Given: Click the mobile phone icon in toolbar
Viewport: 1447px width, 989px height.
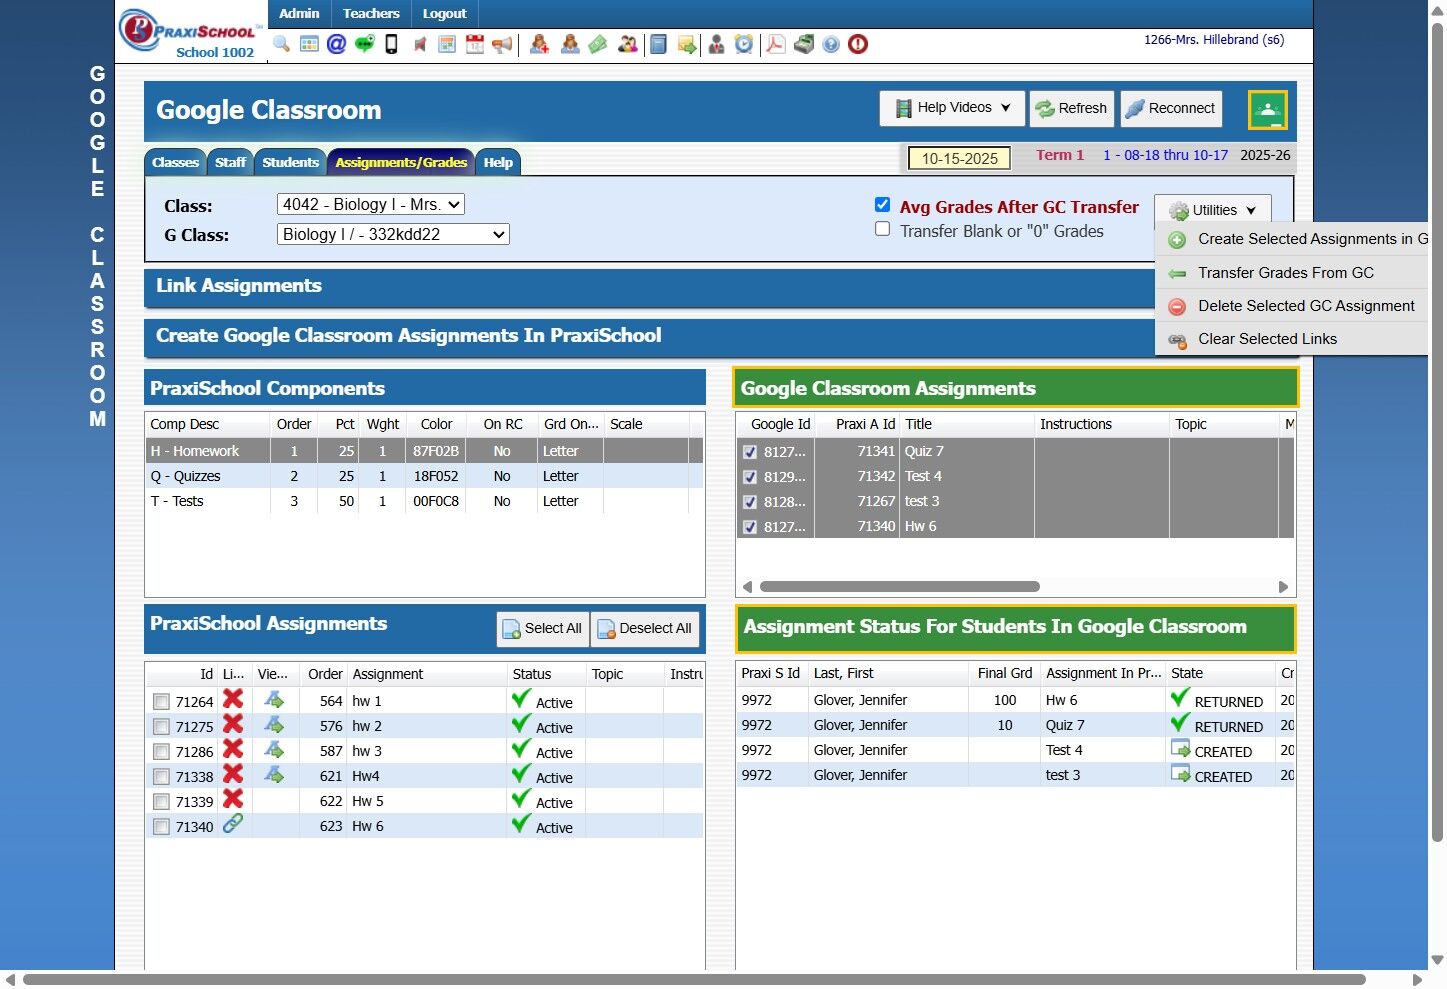Looking at the screenshot, I should coord(392,44).
